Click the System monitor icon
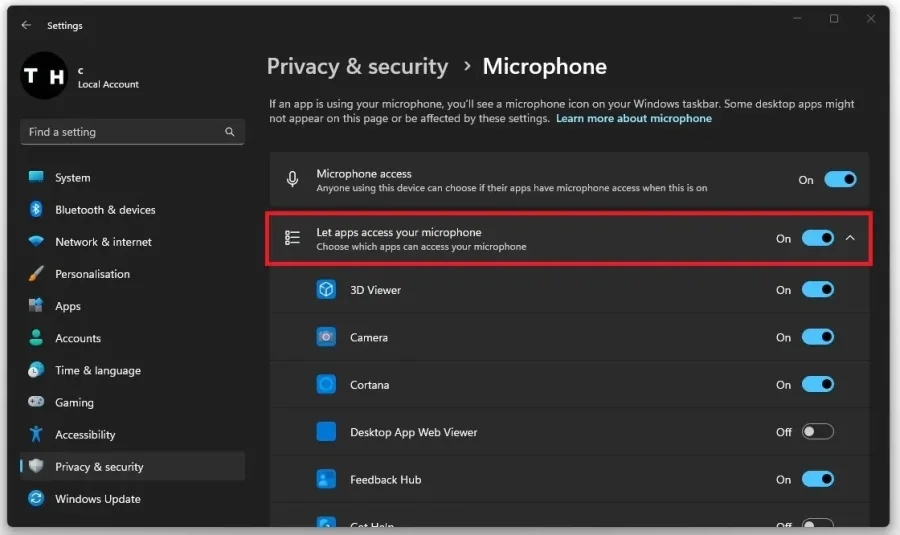 click(x=36, y=177)
